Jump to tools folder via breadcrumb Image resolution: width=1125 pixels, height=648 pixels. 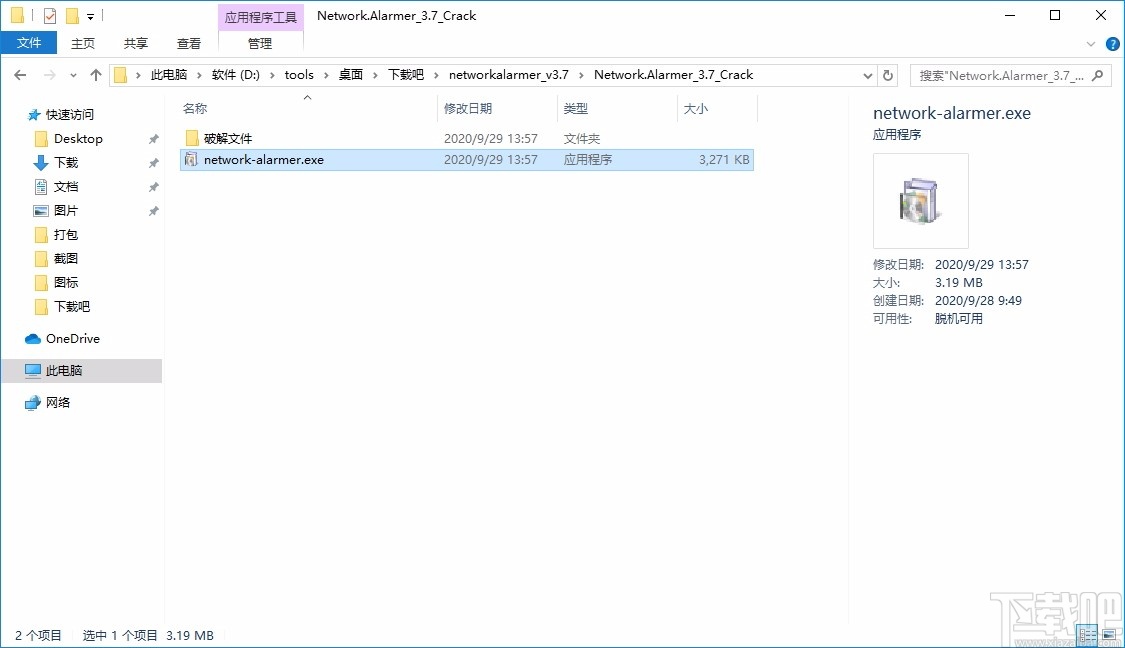click(300, 74)
